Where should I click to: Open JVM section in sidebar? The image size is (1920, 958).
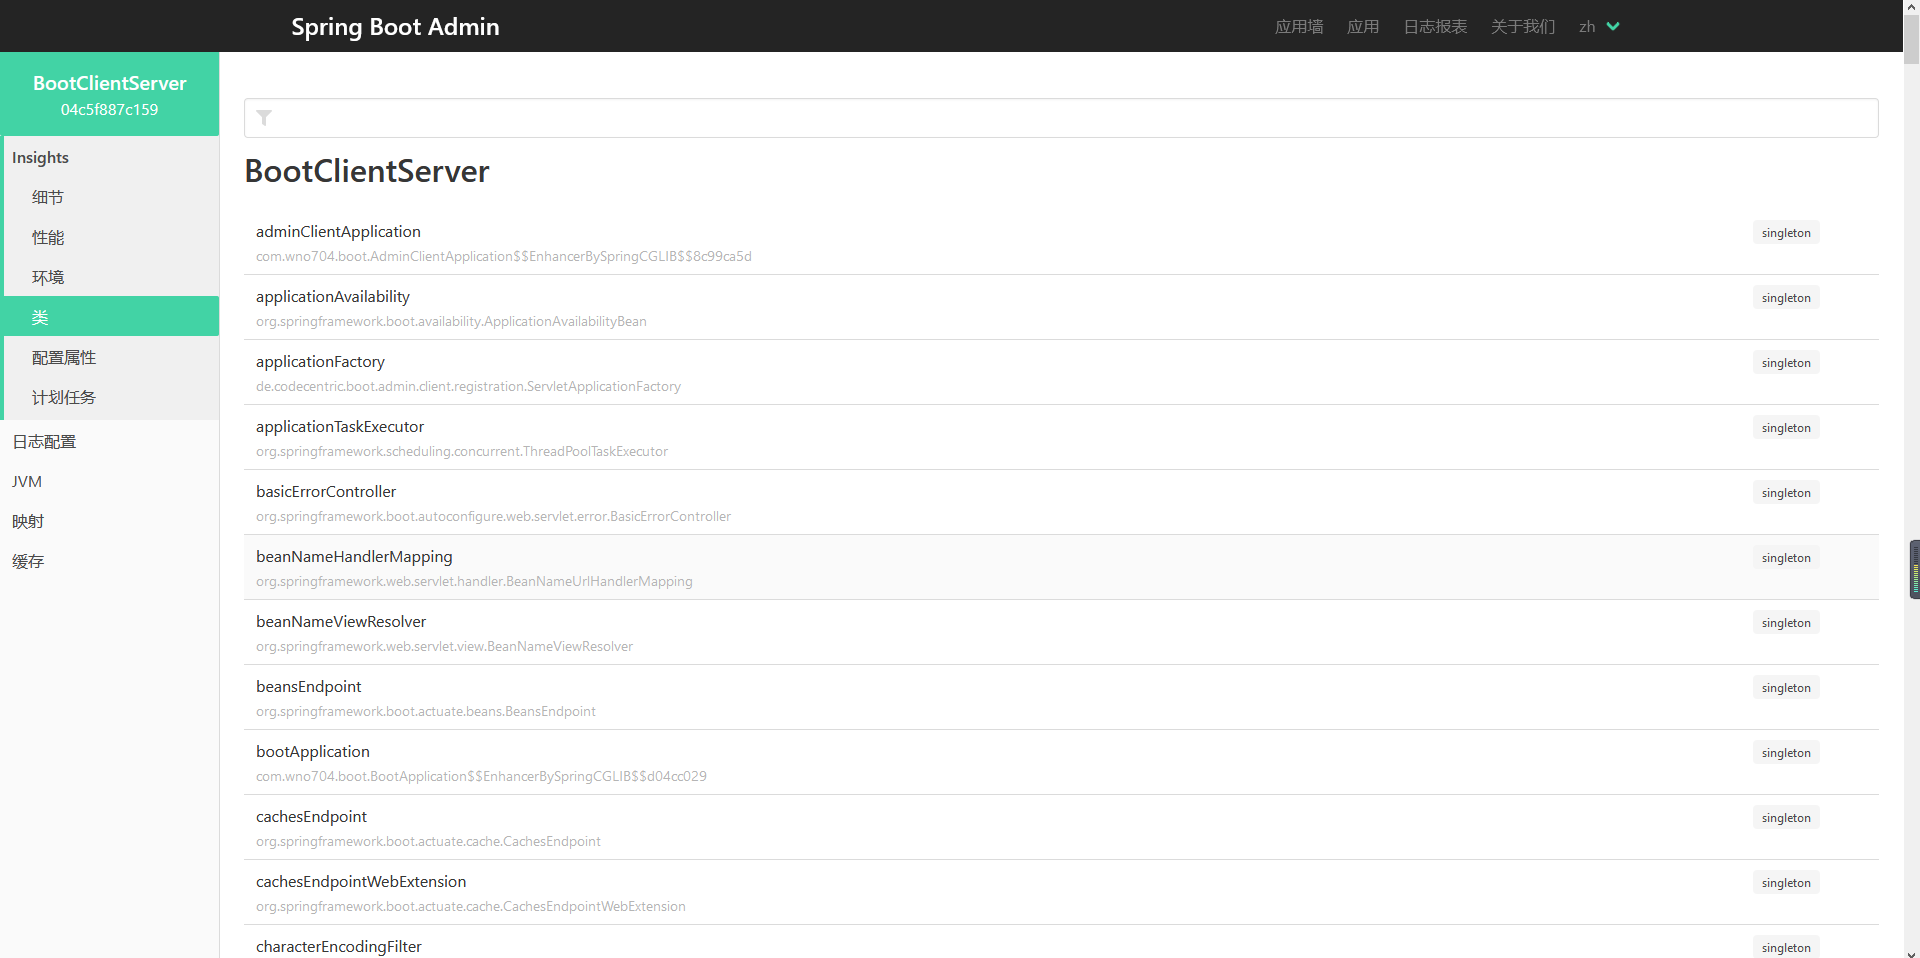tap(27, 482)
